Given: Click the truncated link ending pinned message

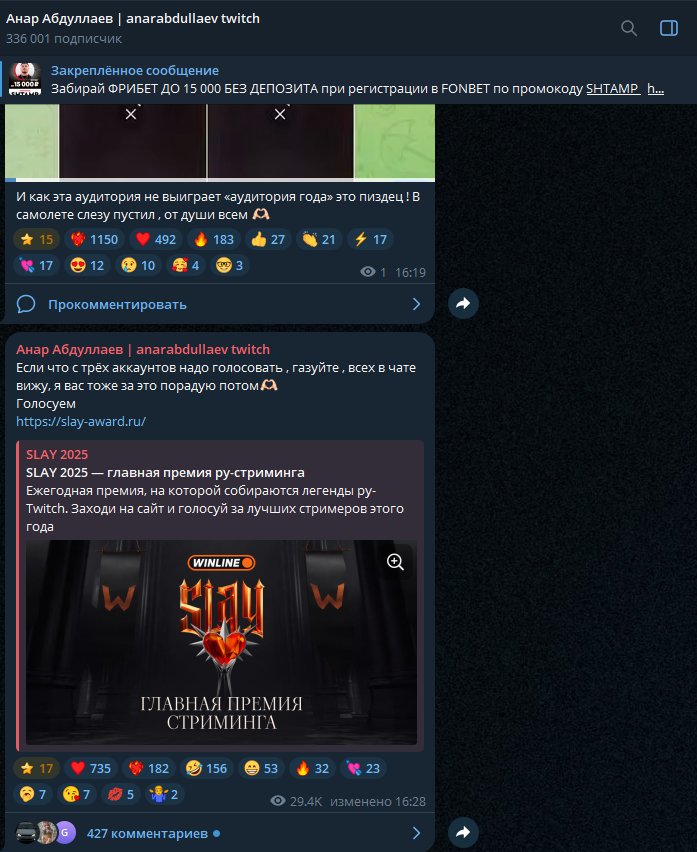Looking at the screenshot, I should click(x=656, y=89).
